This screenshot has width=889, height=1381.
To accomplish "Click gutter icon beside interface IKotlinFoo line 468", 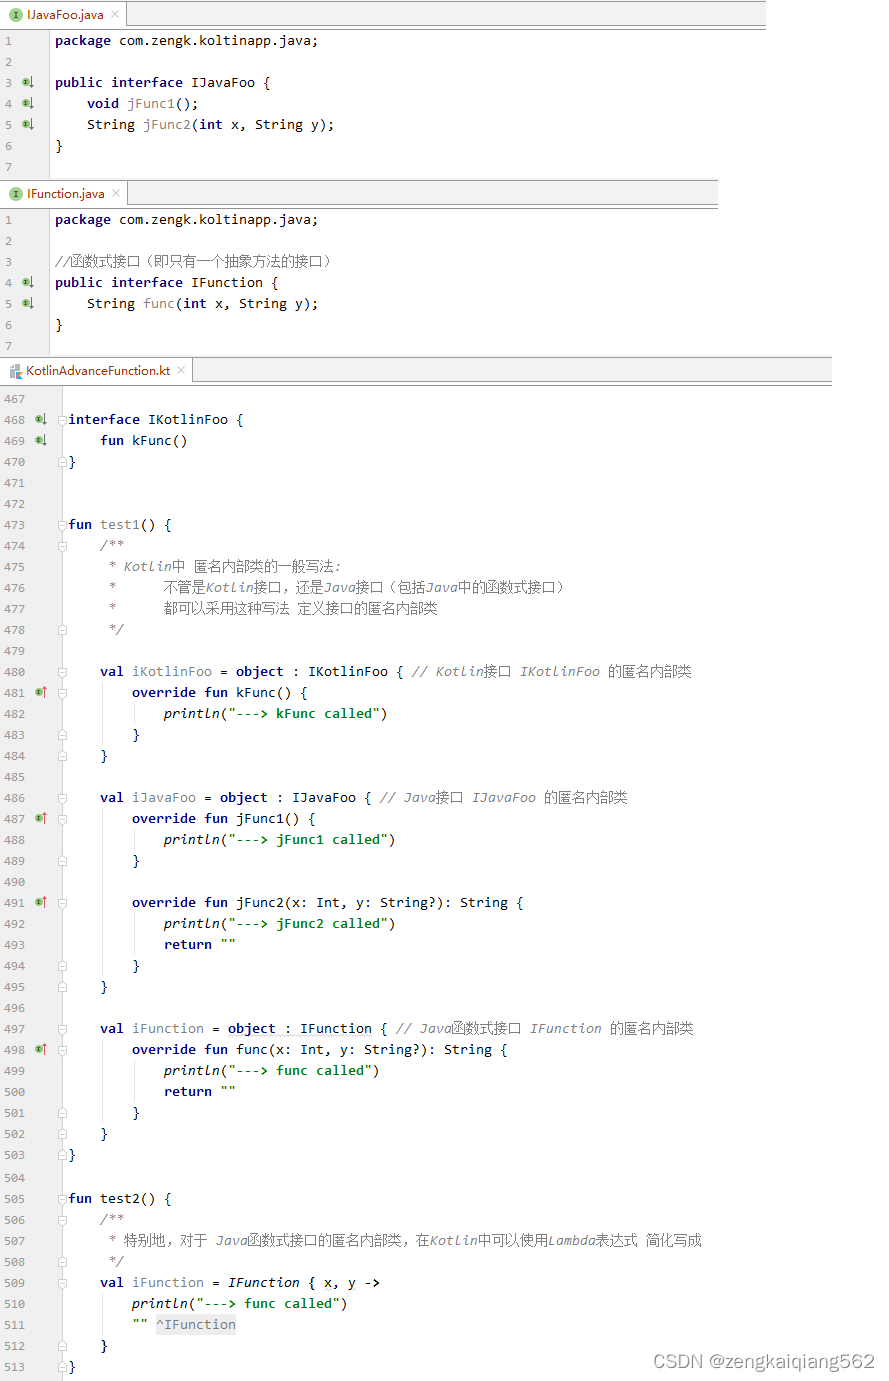I will (x=41, y=419).
